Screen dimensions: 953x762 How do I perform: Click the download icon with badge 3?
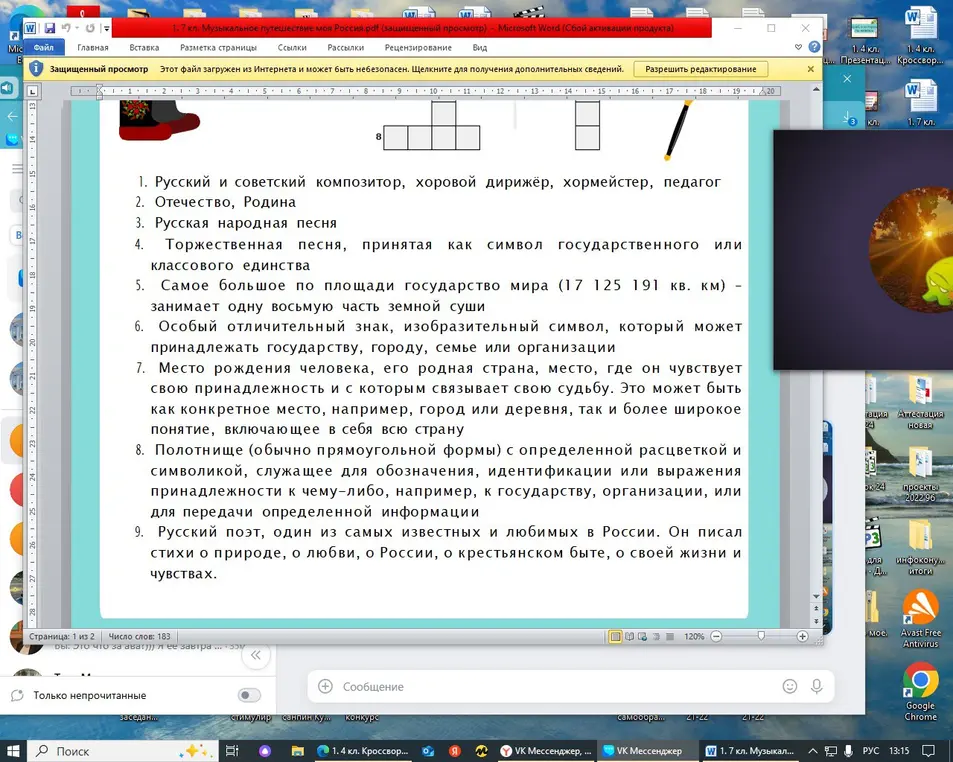point(850,118)
